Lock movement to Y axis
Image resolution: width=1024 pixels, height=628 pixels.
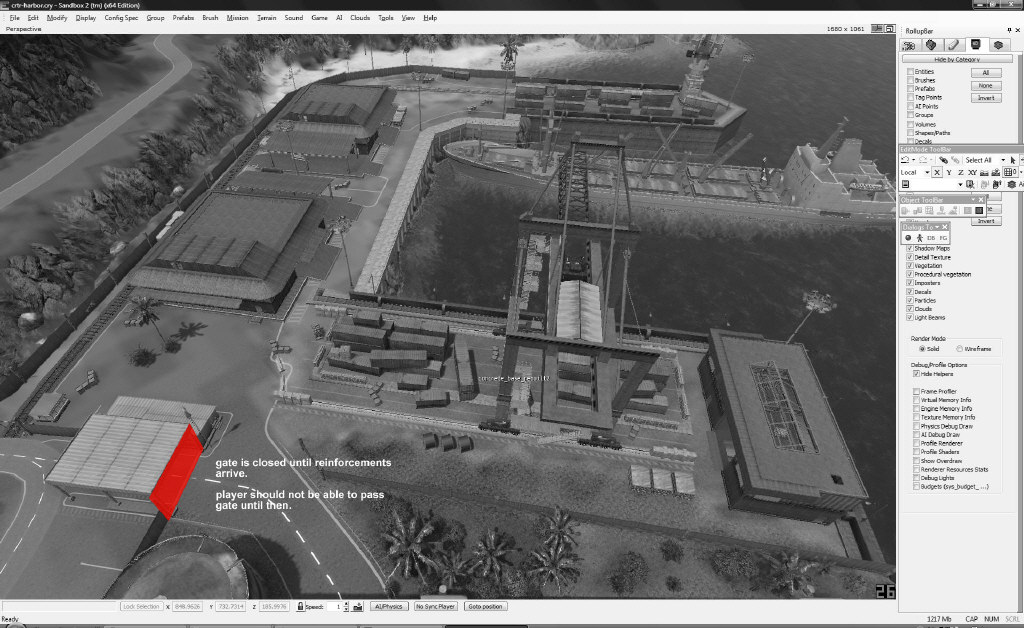tap(949, 172)
